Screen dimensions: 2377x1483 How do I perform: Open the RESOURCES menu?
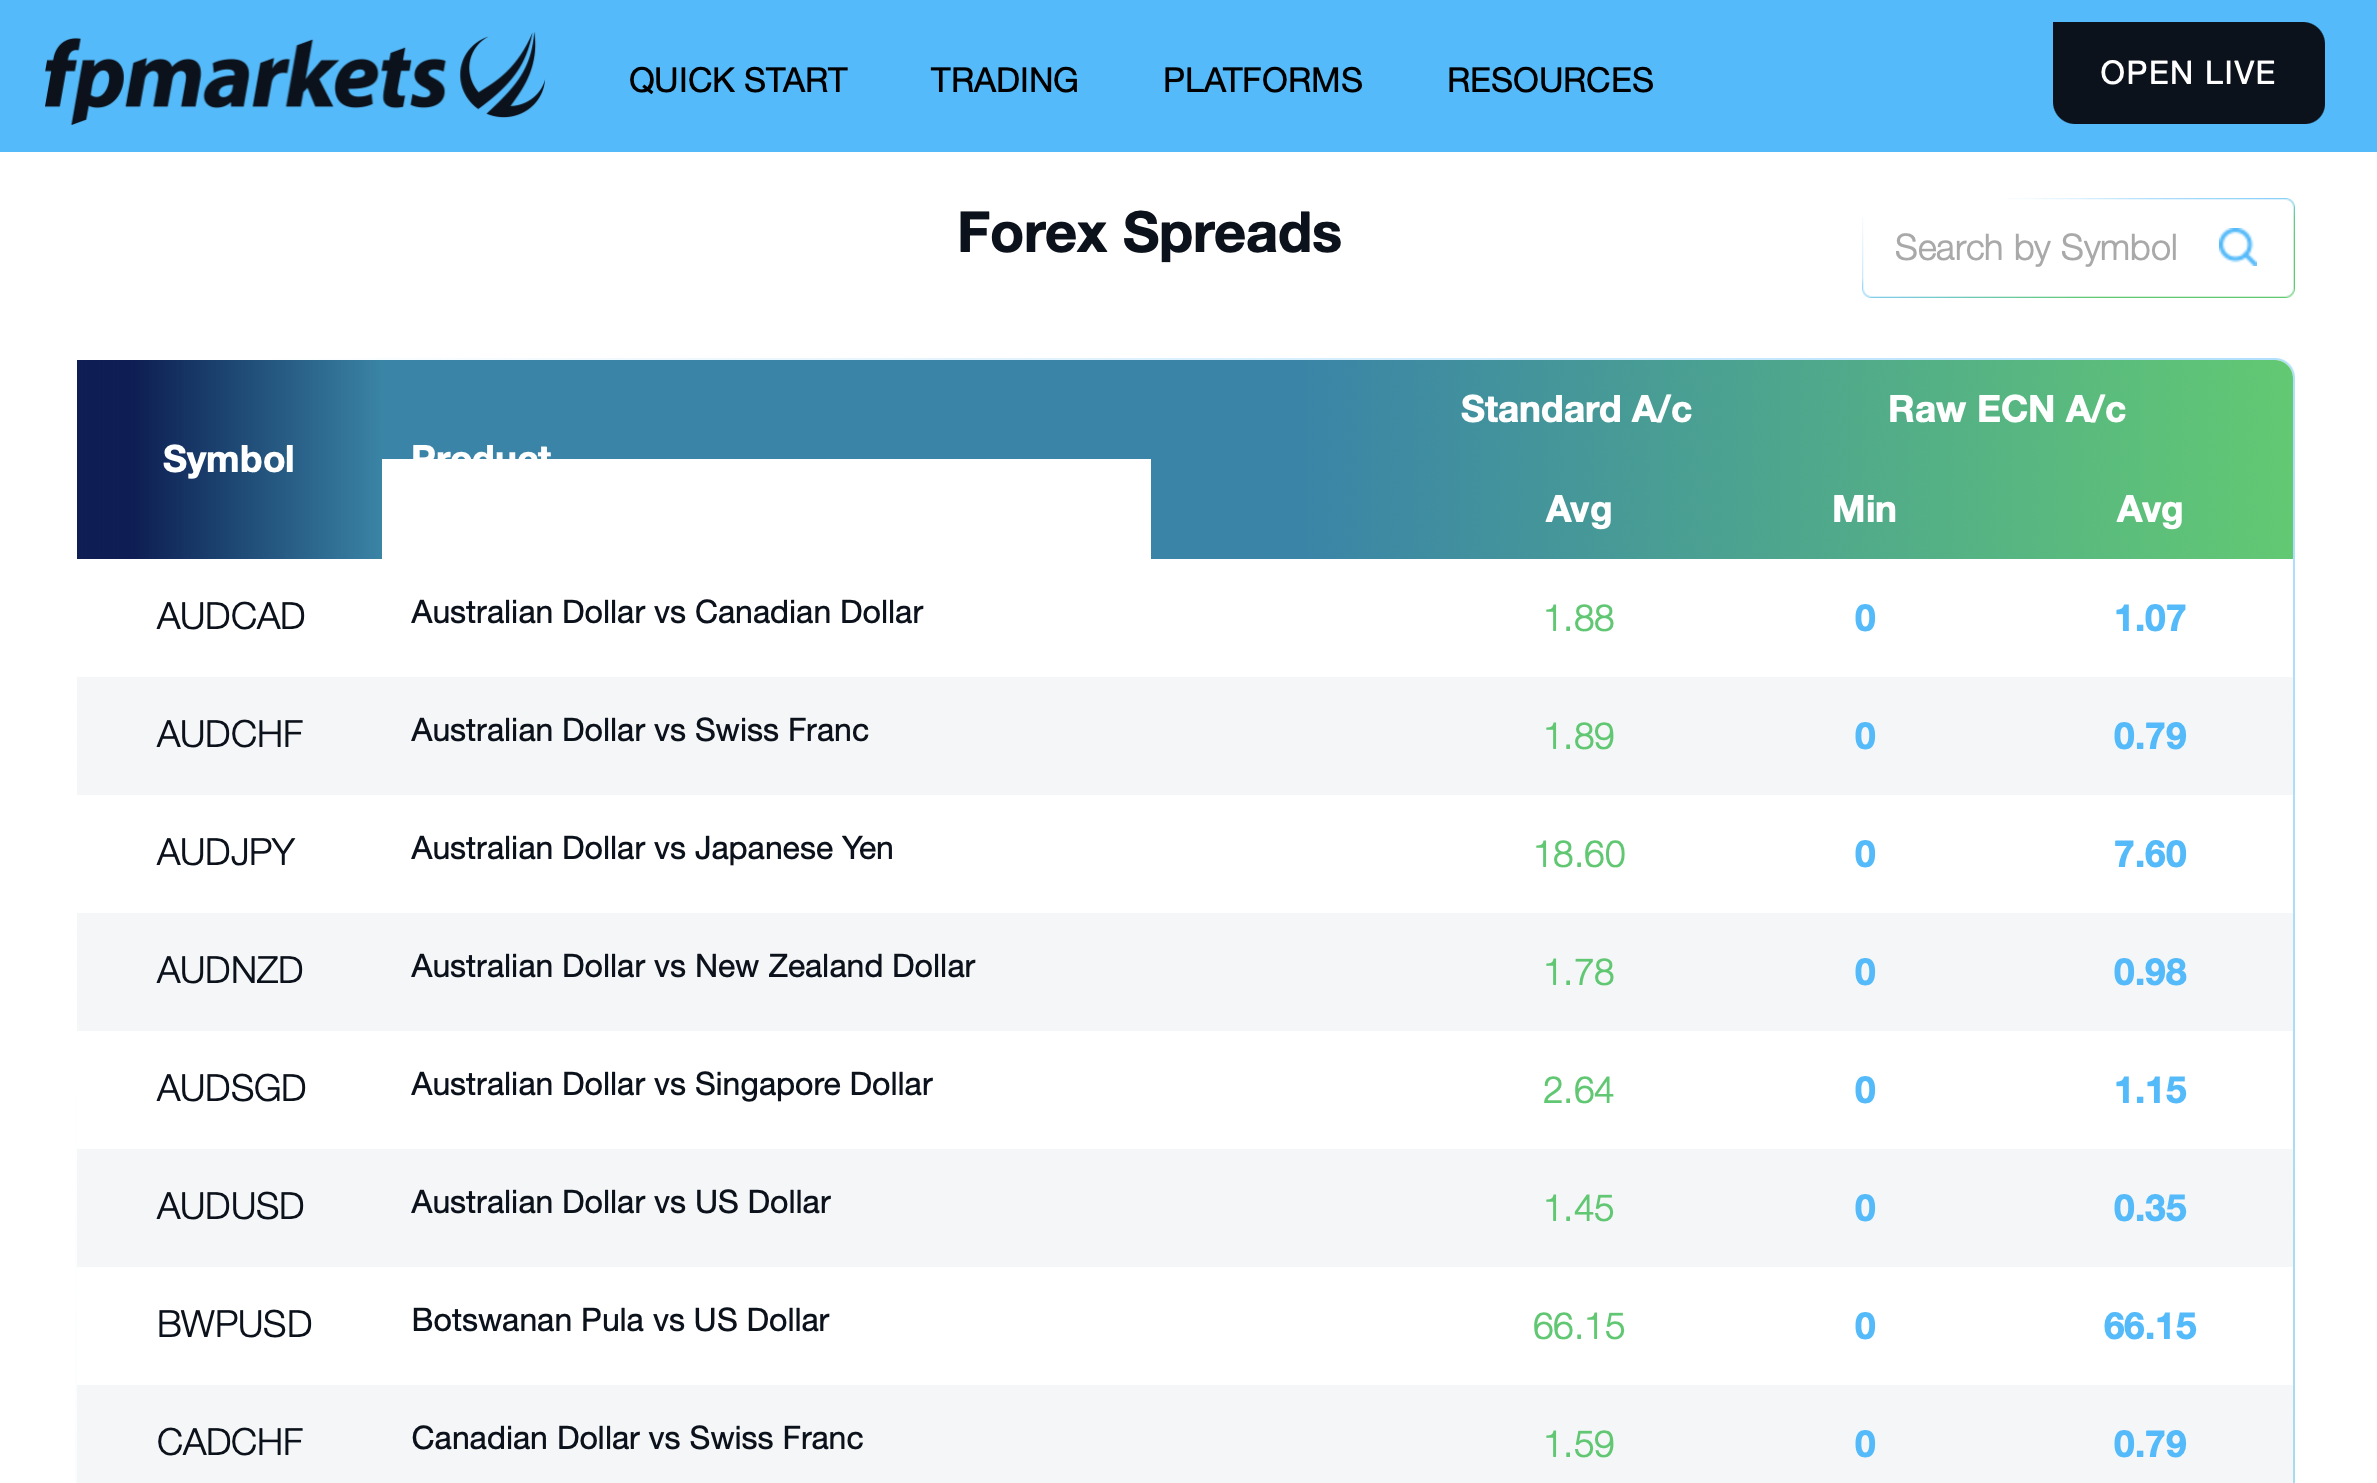[1549, 79]
